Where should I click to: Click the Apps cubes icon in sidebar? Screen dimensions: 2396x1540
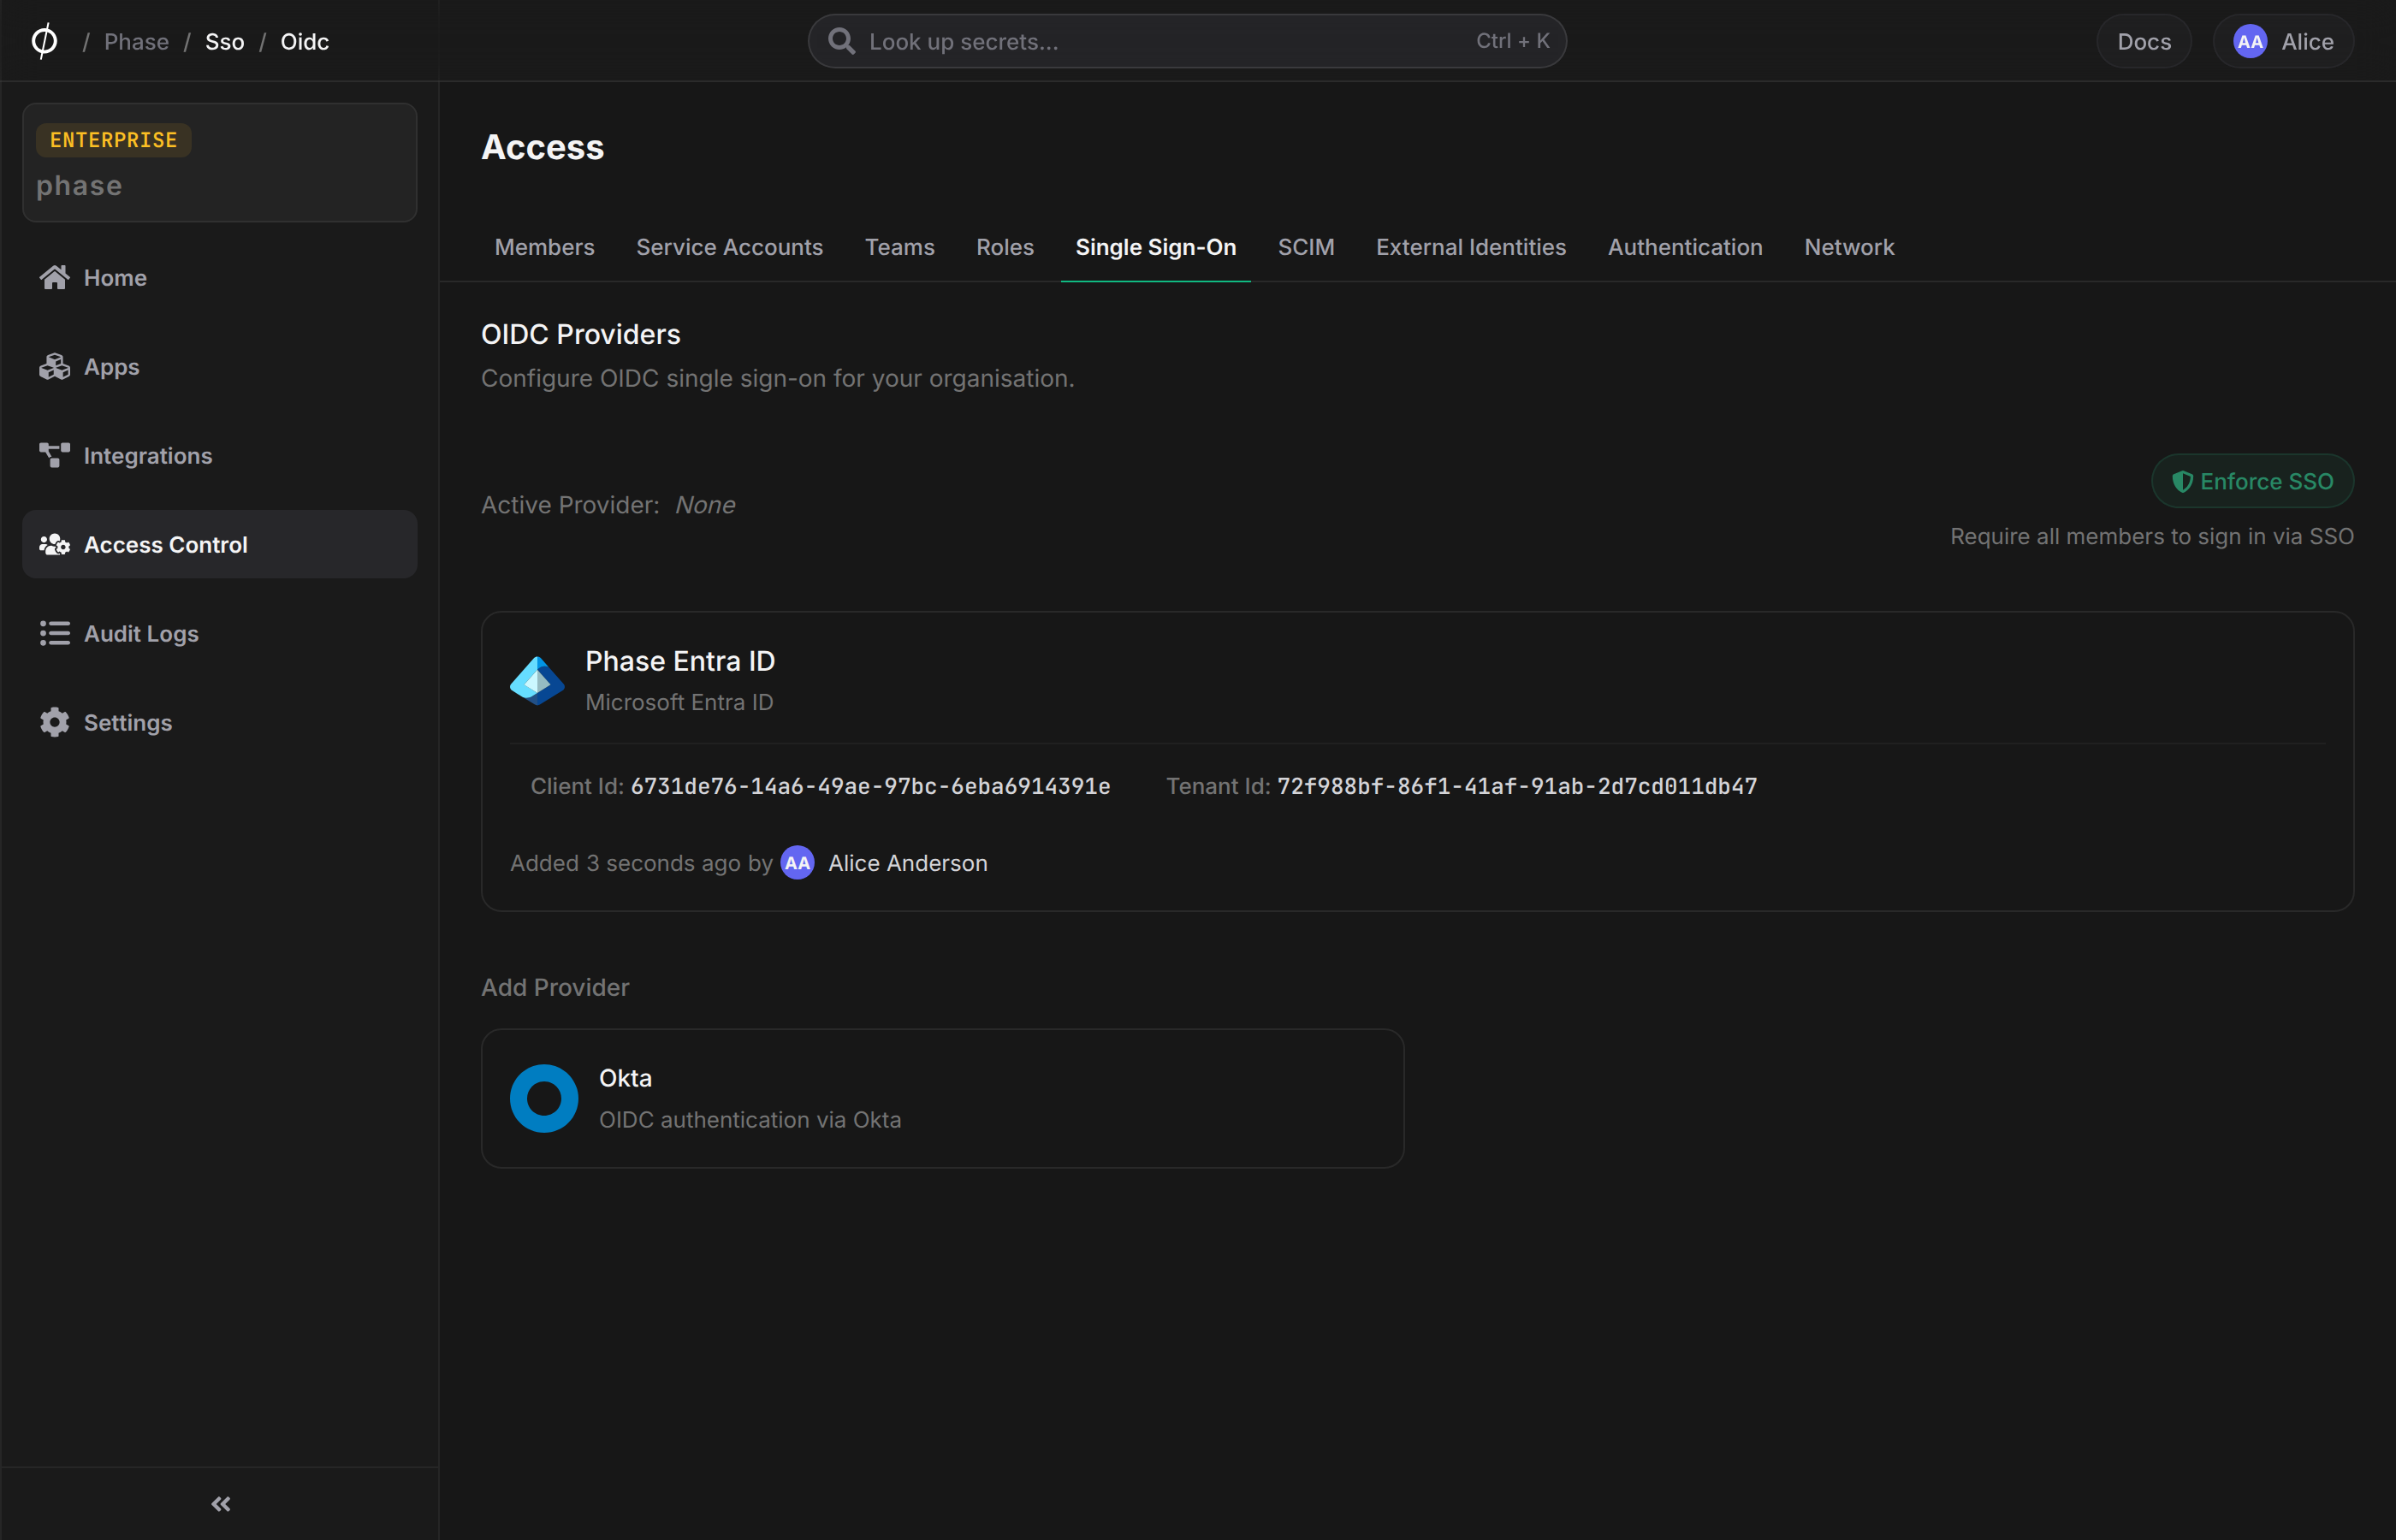[x=55, y=366]
